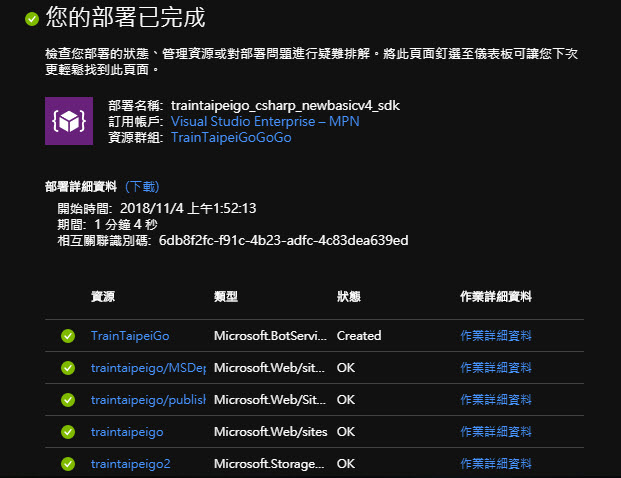This screenshot has width=621, height=478.
Task: Click the green status icon for traintaipeigo Web/sites row
Action: (x=68, y=432)
